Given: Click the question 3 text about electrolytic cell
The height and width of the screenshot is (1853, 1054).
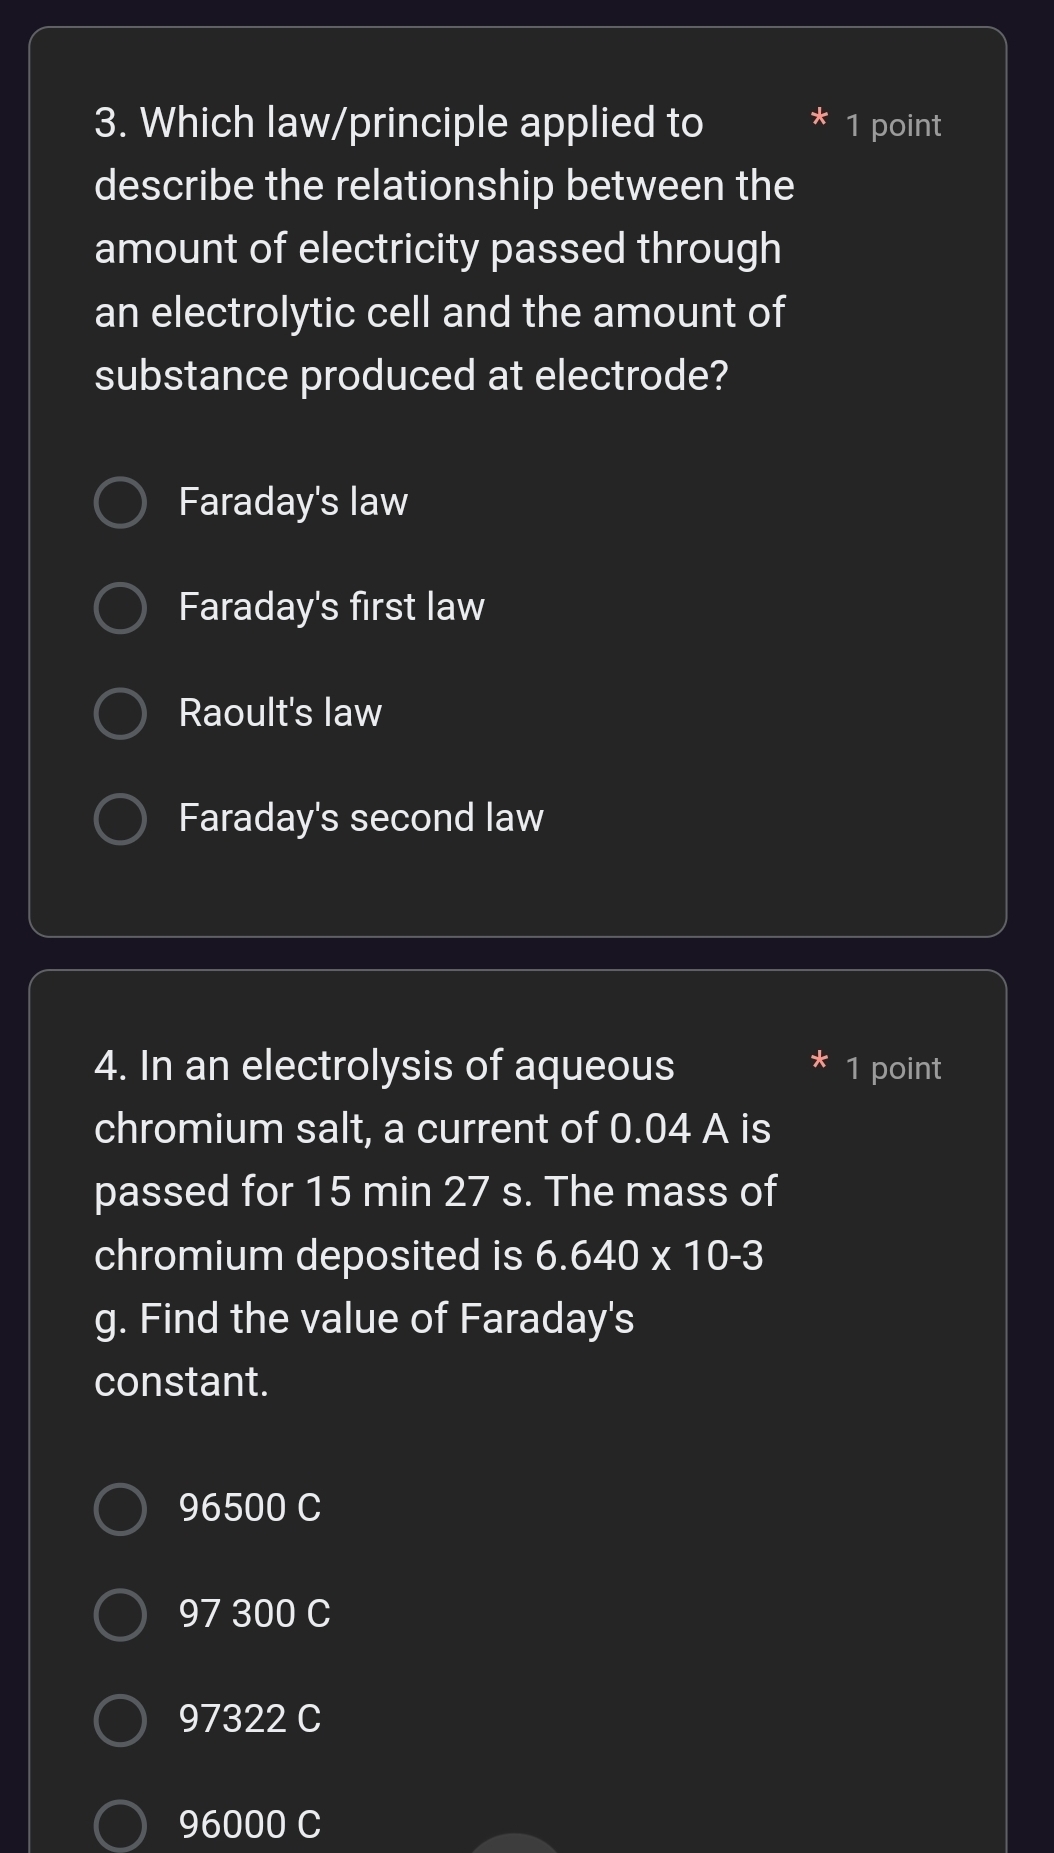Looking at the screenshot, I should coord(444,249).
